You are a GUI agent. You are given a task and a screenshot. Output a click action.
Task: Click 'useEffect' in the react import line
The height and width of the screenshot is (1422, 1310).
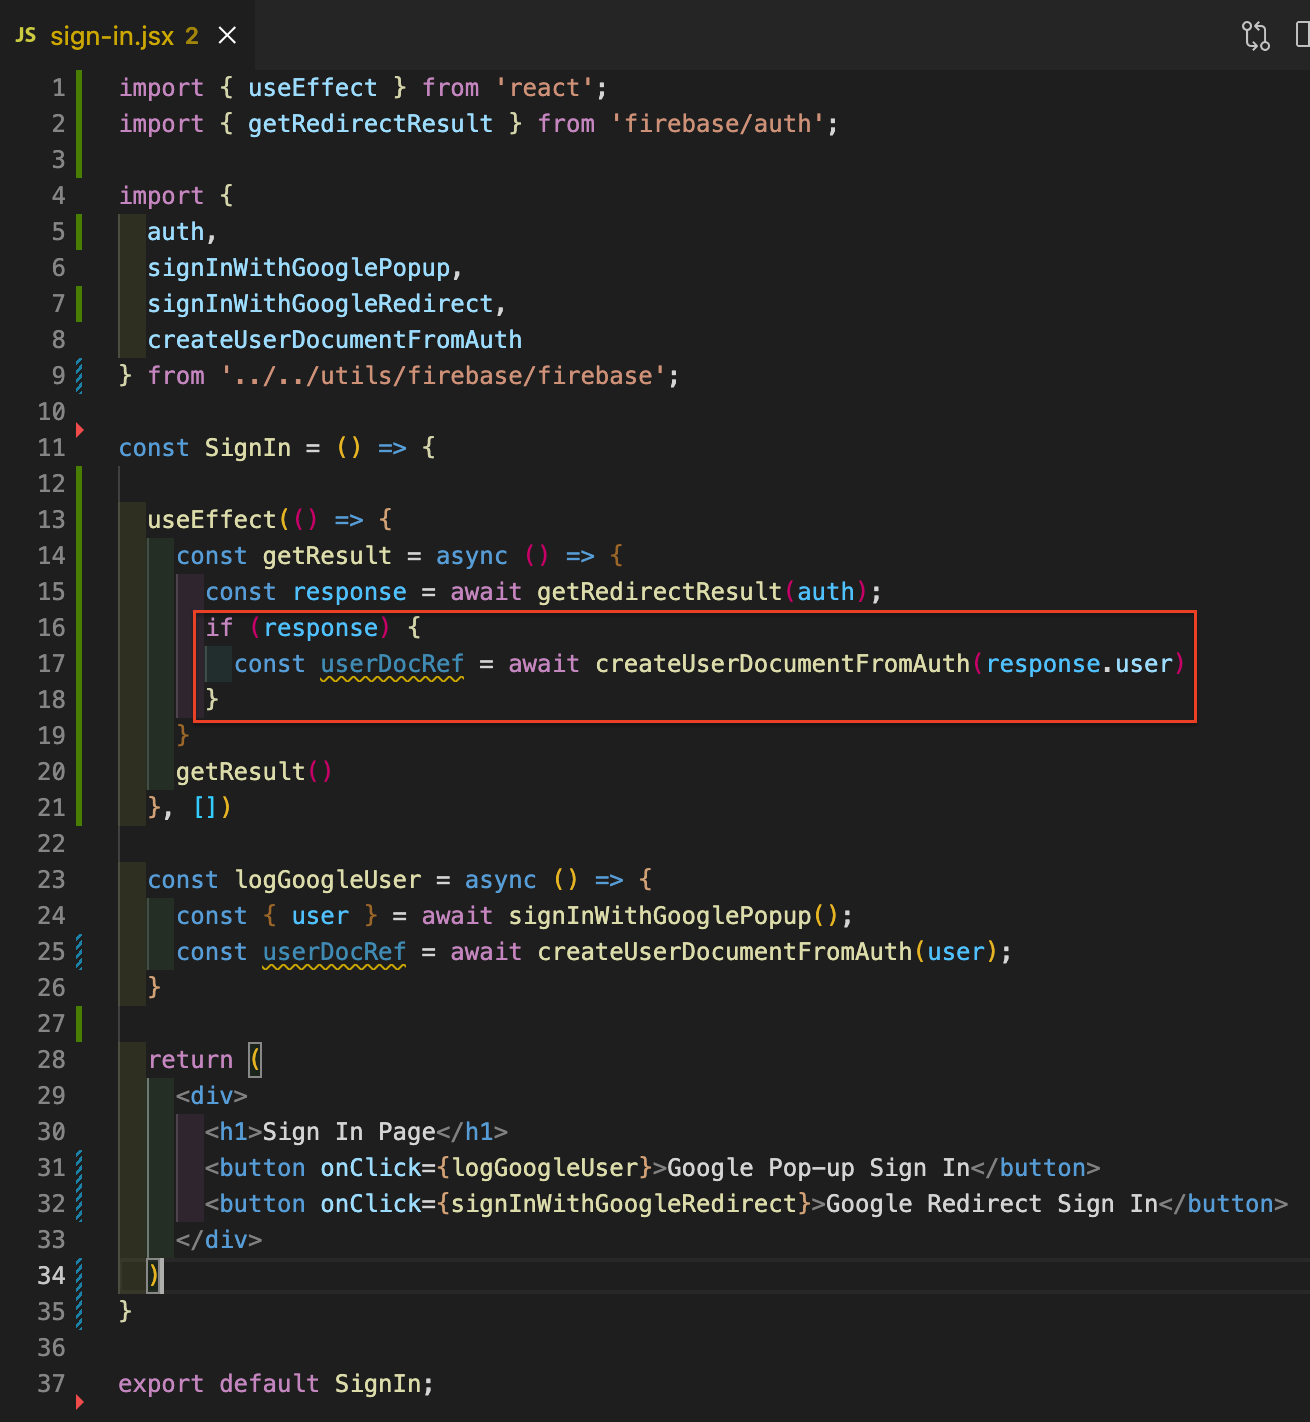click(313, 88)
